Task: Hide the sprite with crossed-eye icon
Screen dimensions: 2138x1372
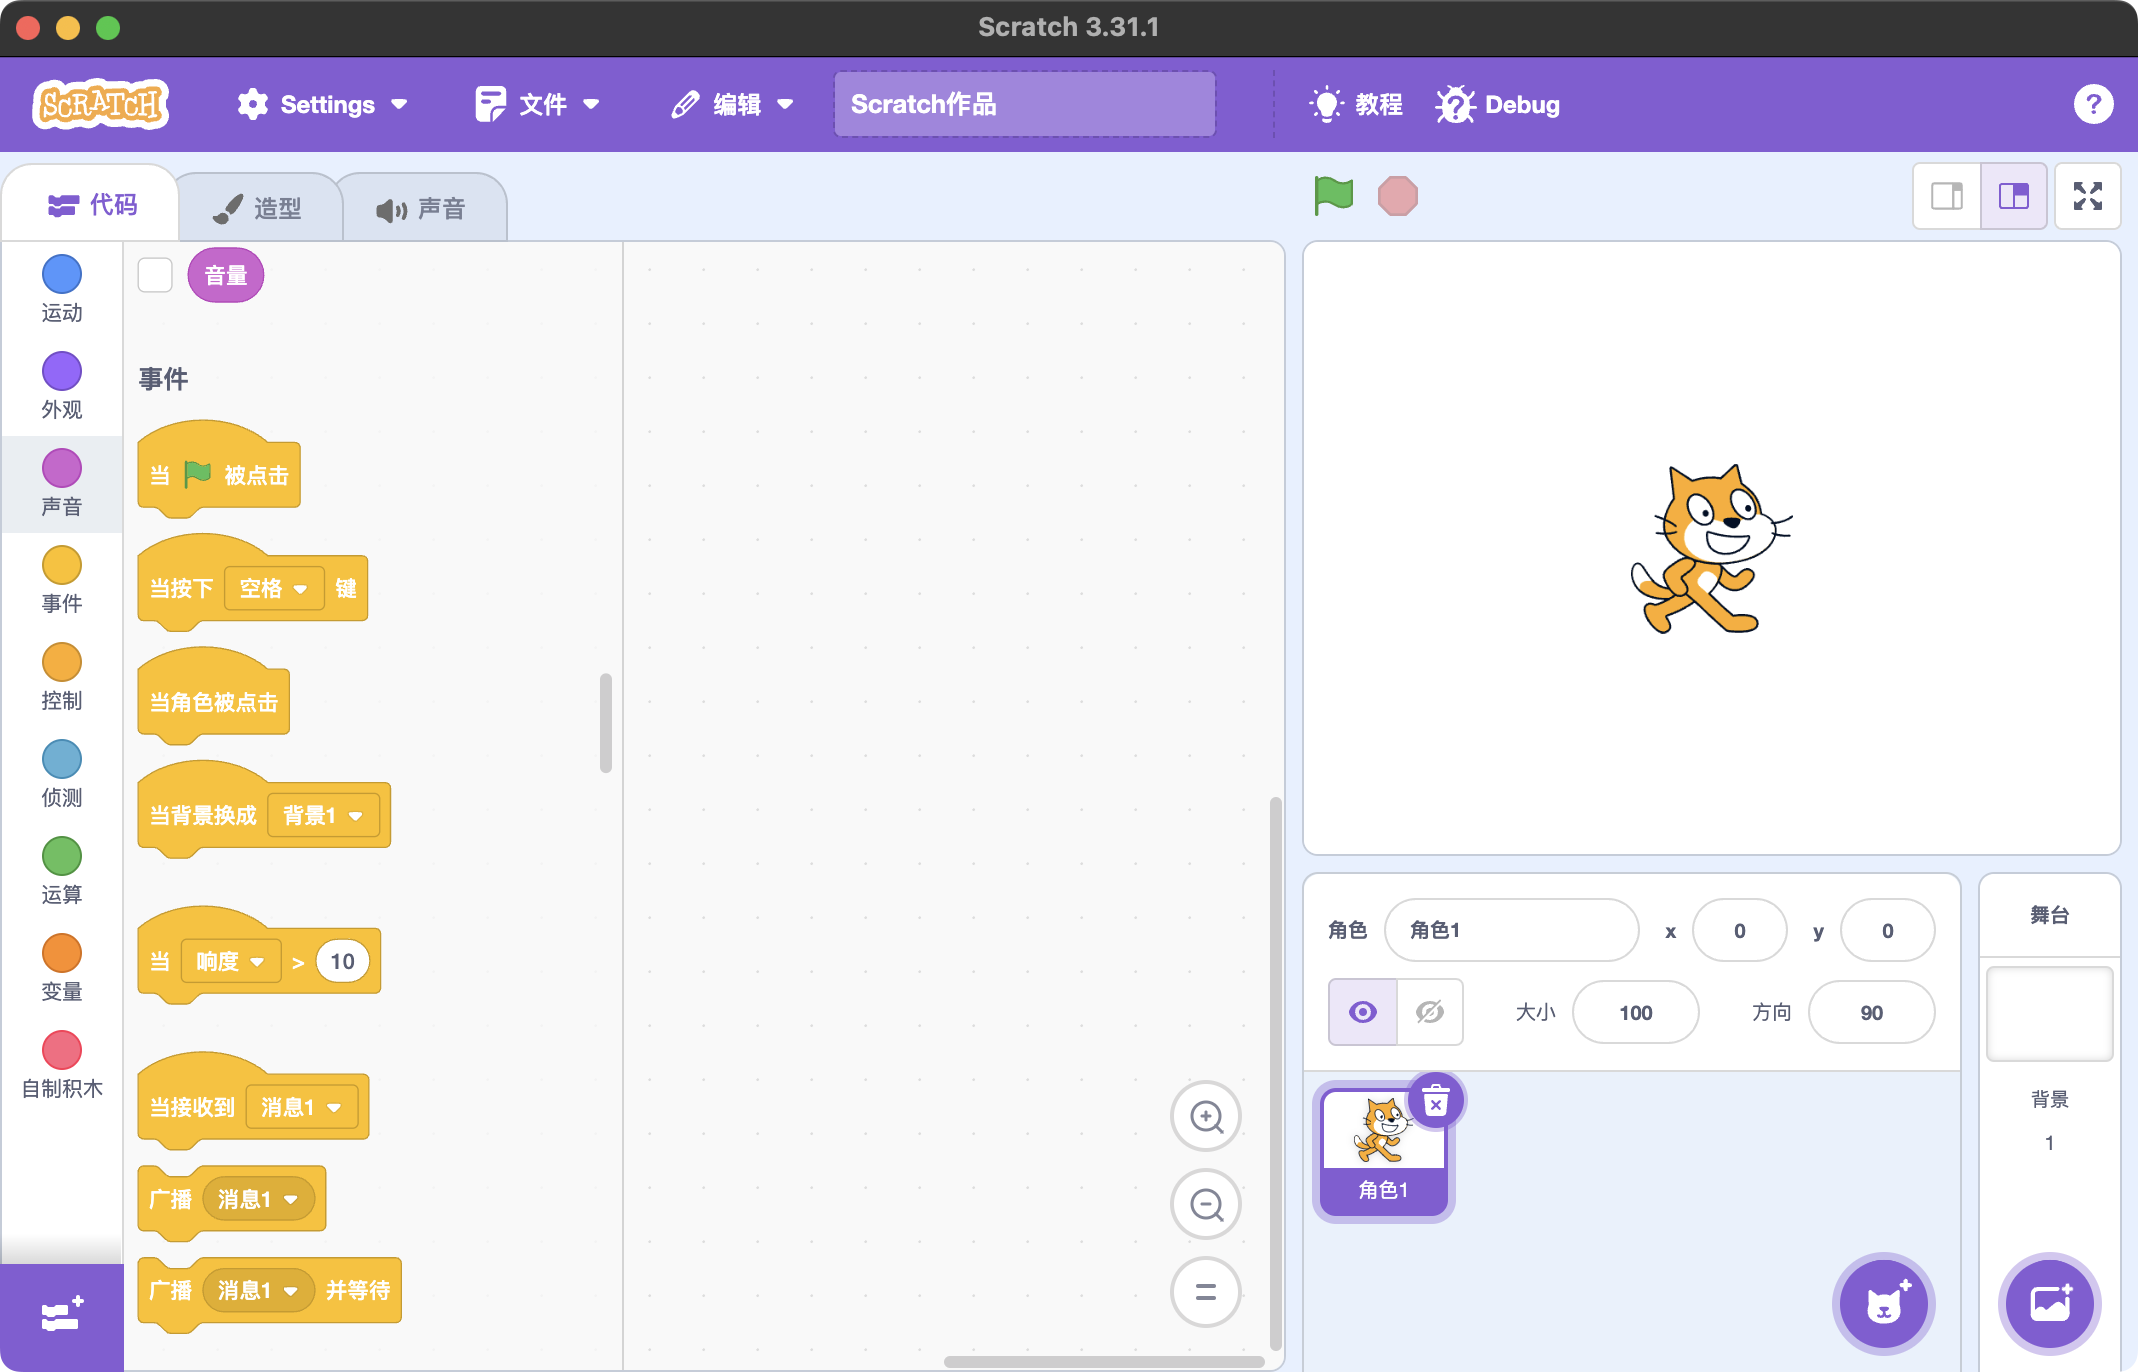Action: click(1430, 1012)
